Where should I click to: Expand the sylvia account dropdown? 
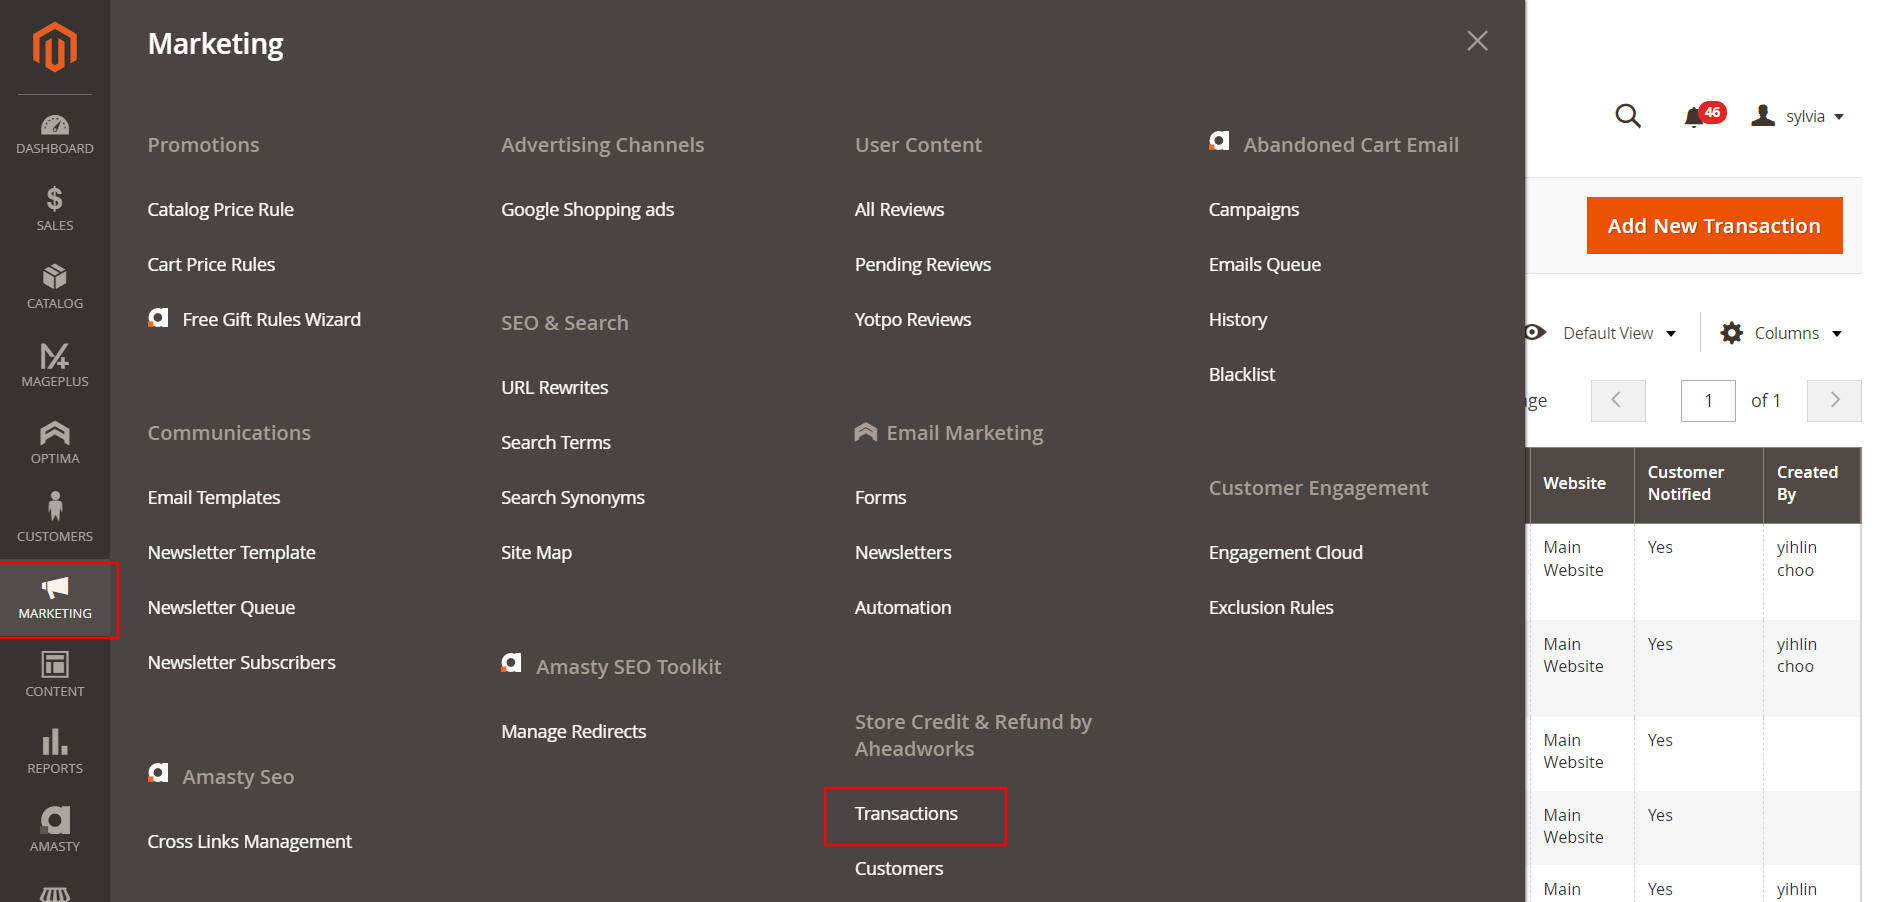1797,116
